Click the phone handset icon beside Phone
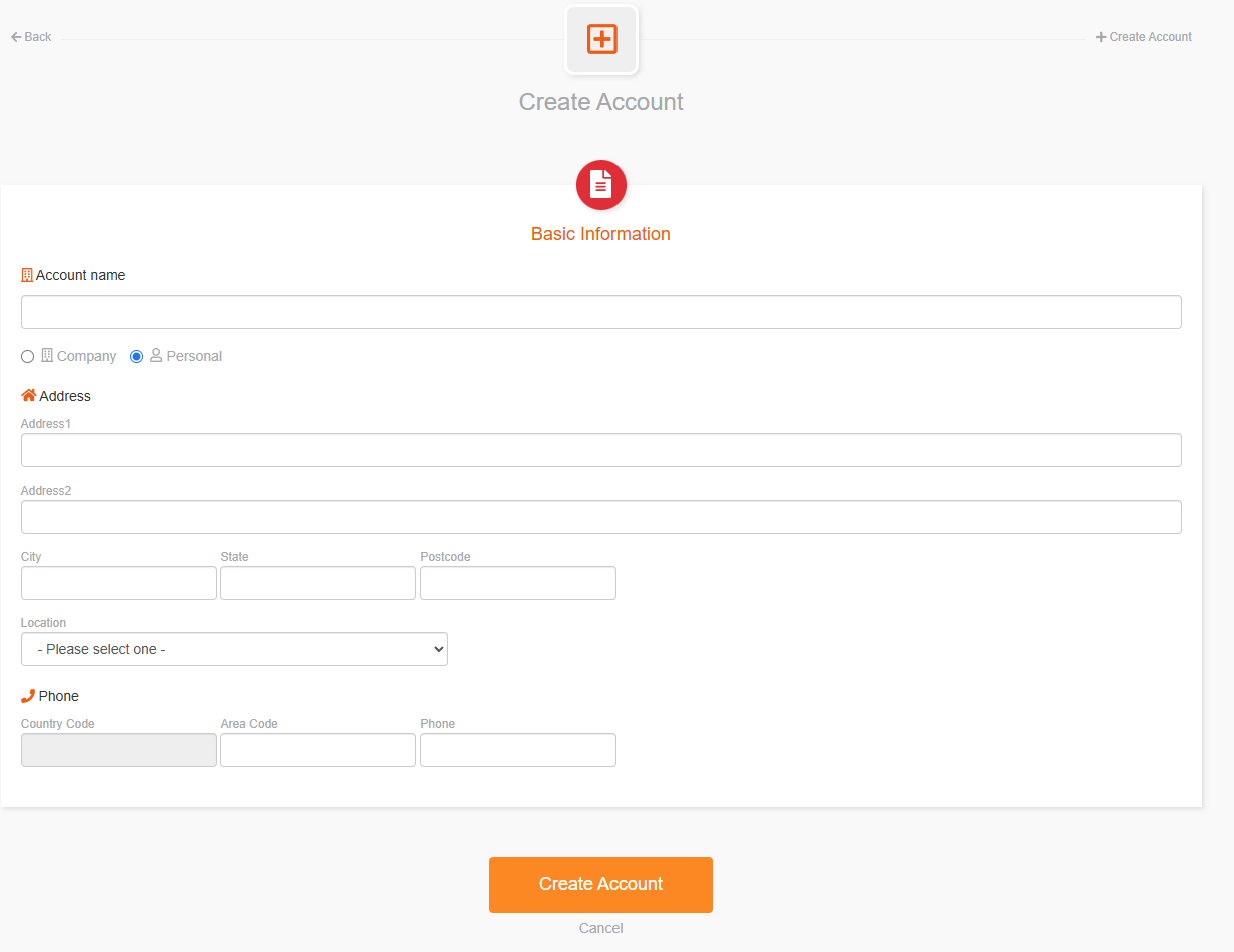Viewport: 1234px width, 952px height. (x=28, y=696)
